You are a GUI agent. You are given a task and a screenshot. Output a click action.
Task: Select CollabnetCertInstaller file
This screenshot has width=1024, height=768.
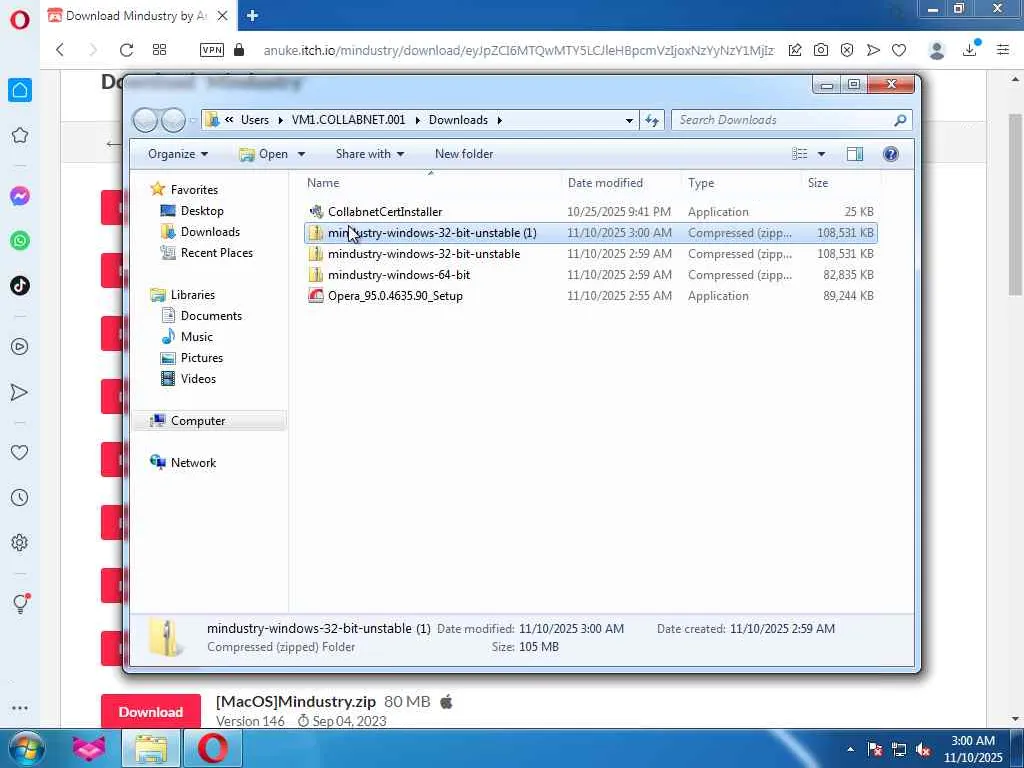[590, 212]
